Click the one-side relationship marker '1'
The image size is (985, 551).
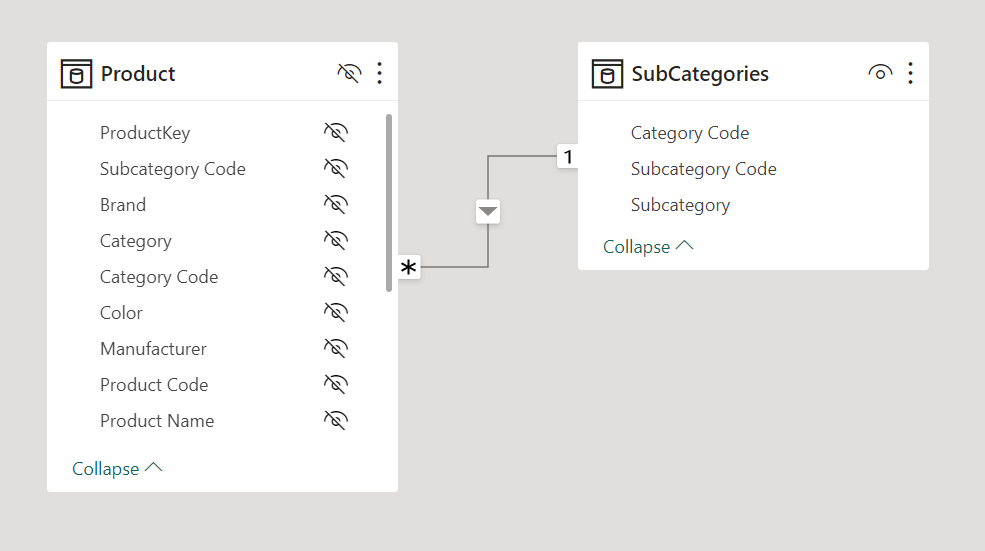tap(568, 157)
